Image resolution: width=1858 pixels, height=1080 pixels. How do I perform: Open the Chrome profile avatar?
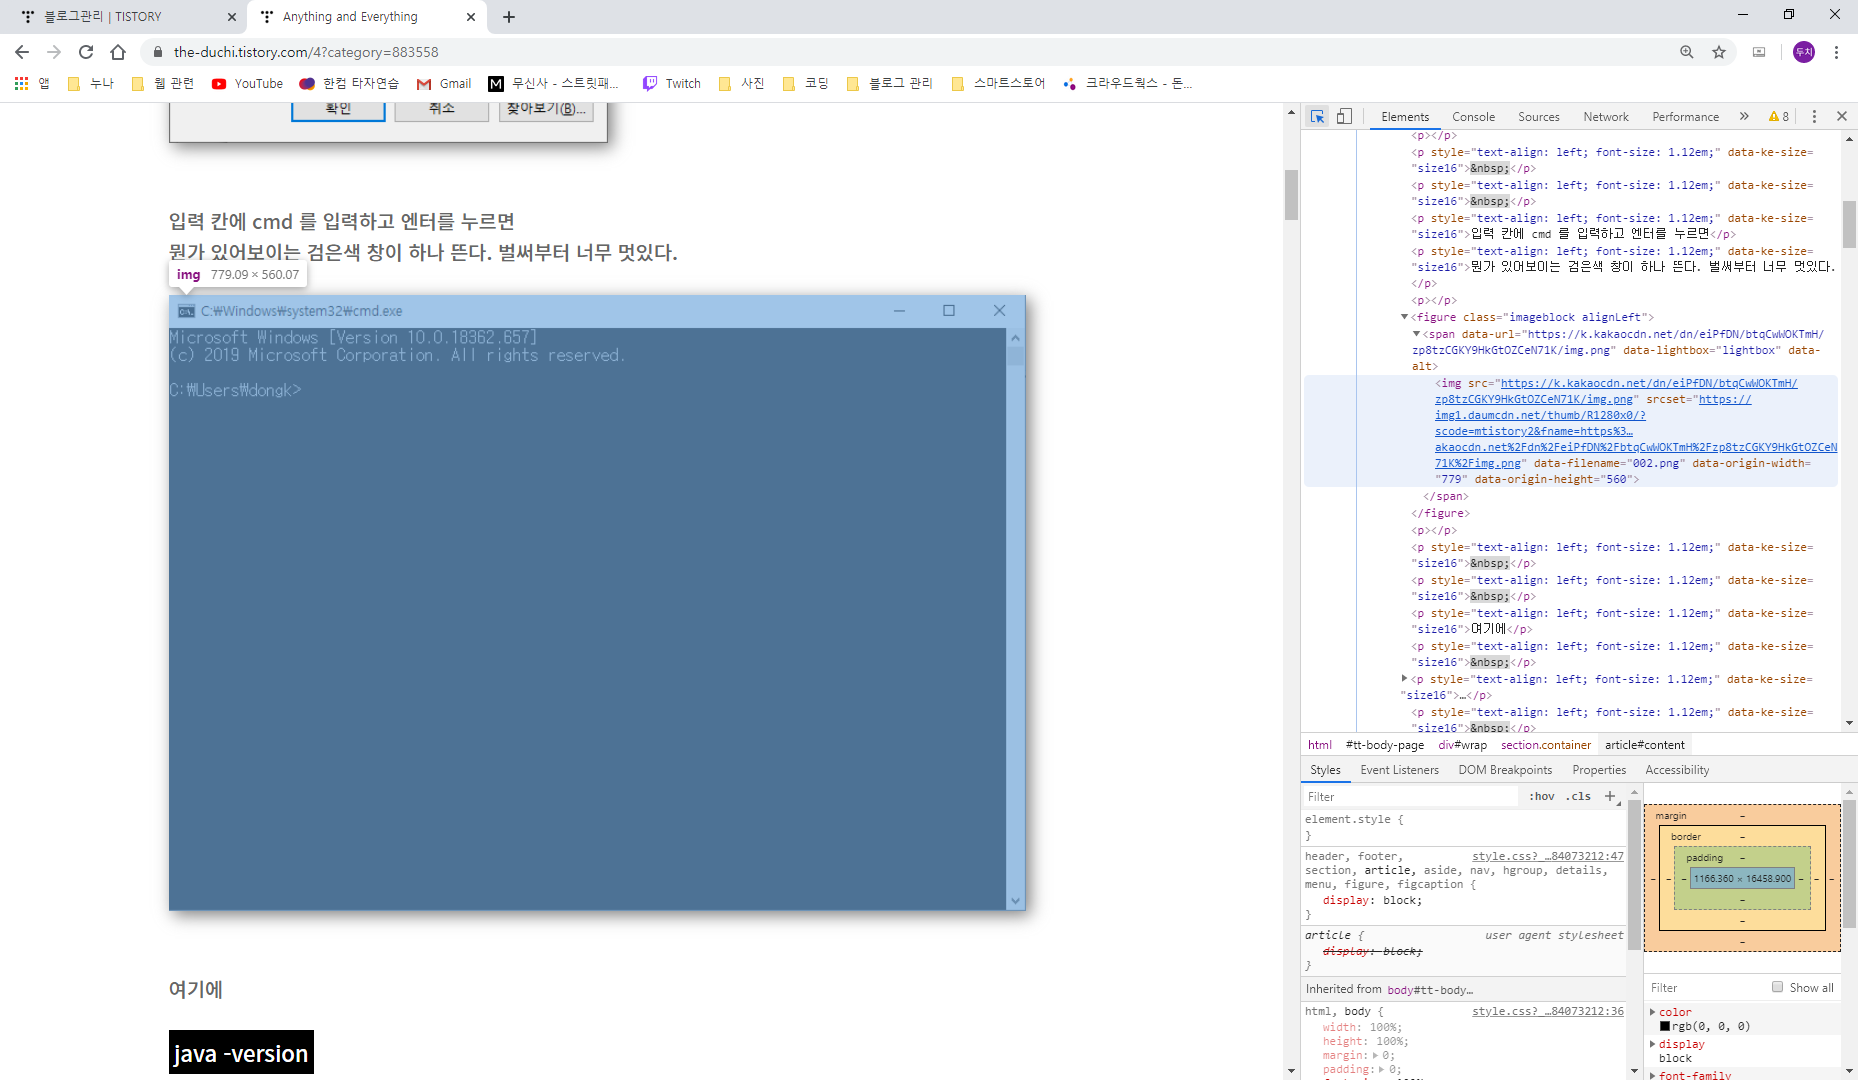click(x=1804, y=52)
